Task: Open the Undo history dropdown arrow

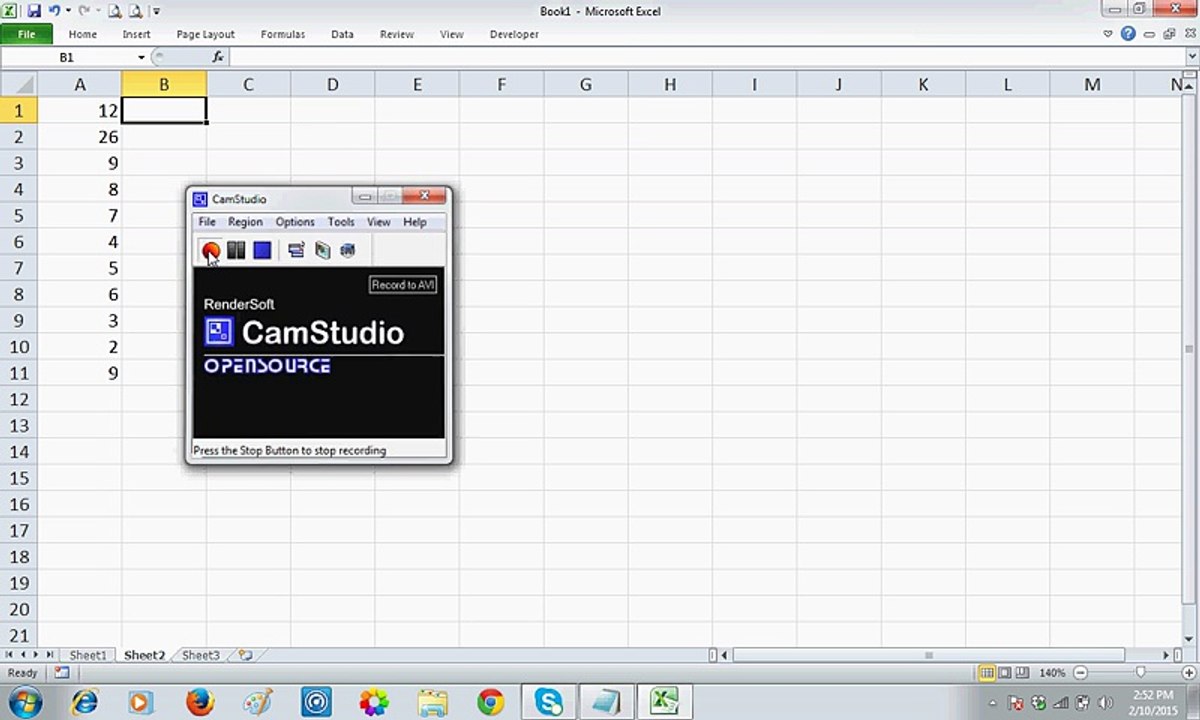Action: point(68,12)
